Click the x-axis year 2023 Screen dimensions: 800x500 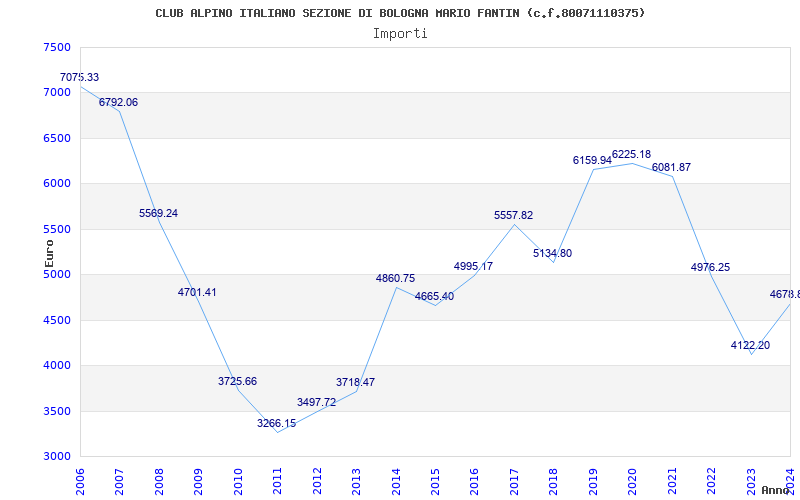click(751, 481)
